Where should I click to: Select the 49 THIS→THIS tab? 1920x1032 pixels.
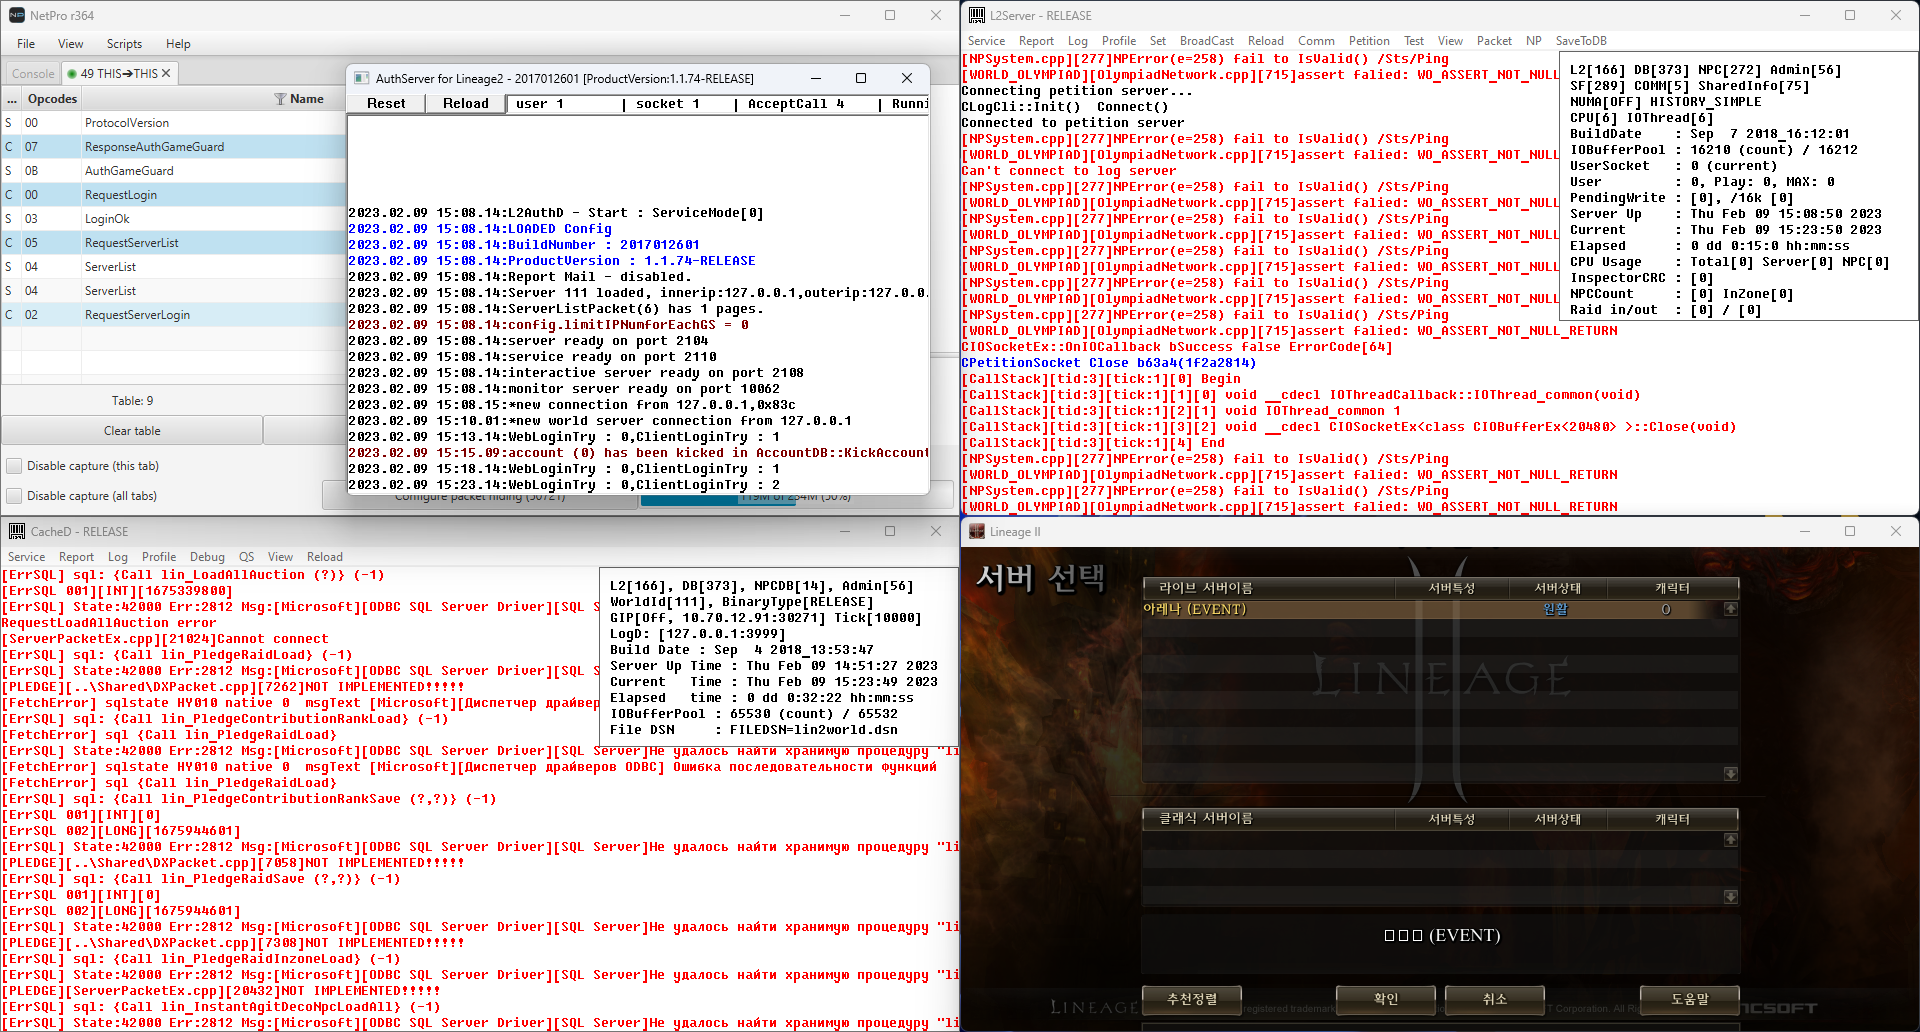[119, 74]
